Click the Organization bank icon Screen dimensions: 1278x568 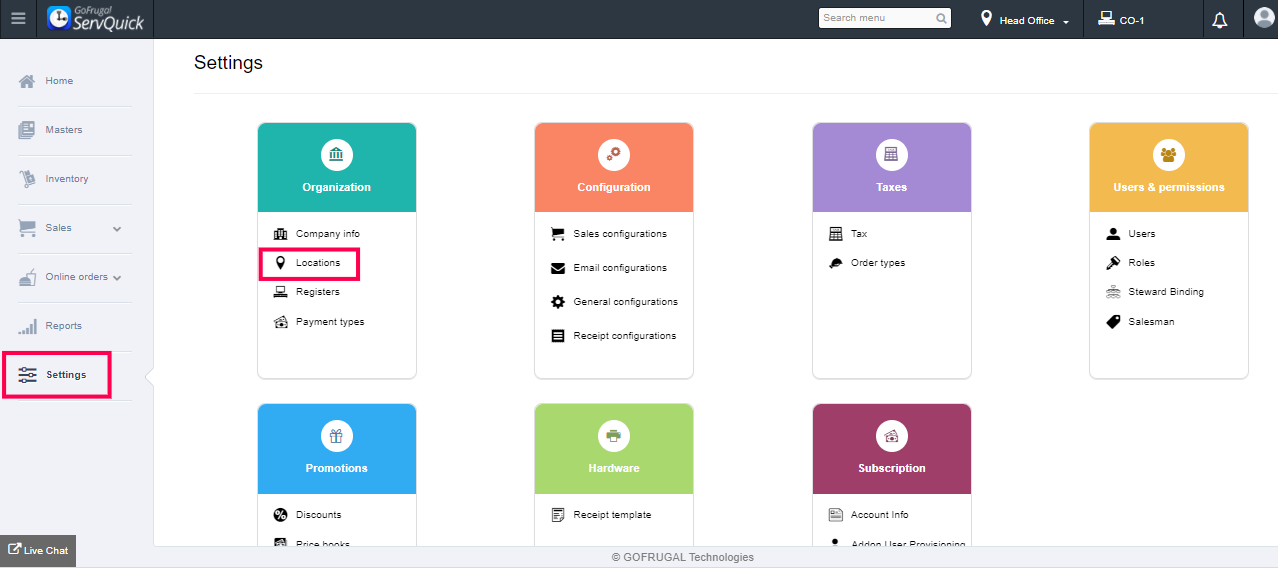[336, 155]
